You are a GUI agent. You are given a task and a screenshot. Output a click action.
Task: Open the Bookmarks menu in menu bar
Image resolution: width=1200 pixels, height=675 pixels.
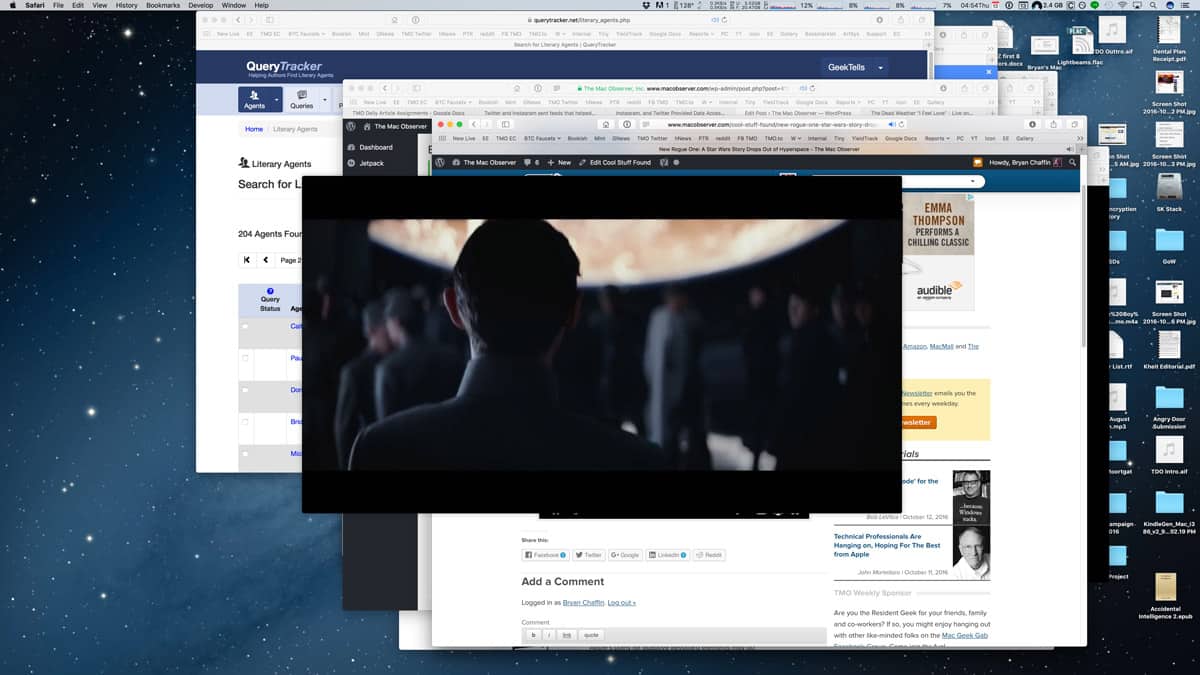163,5
